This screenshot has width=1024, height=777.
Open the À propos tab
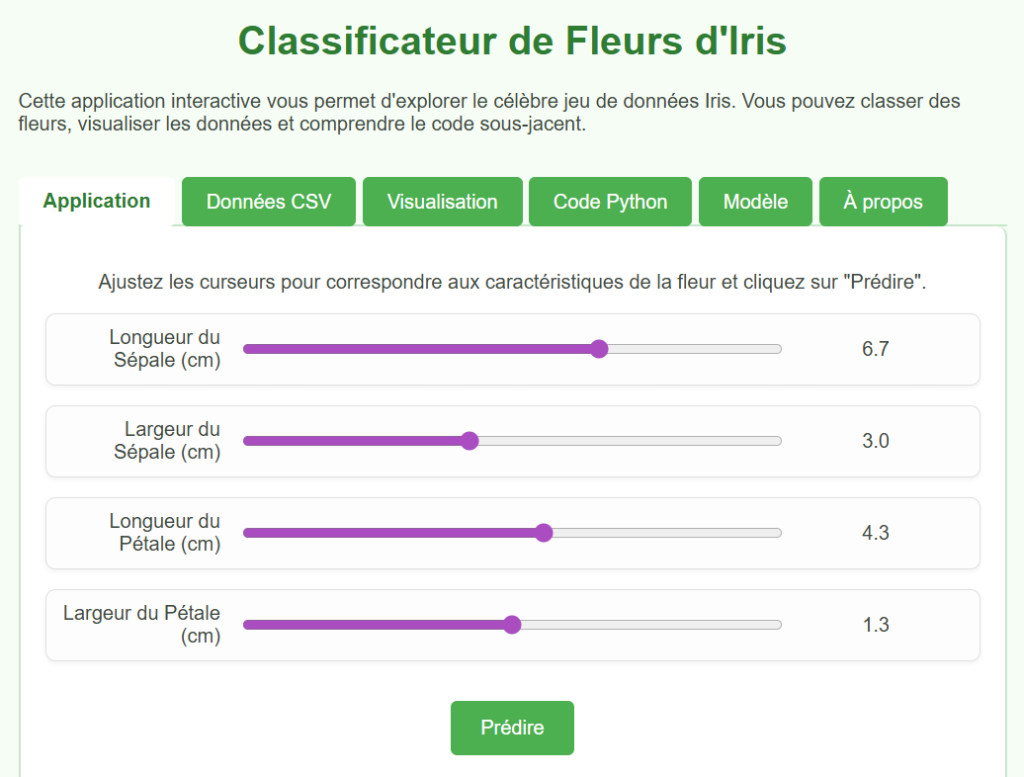click(x=883, y=201)
